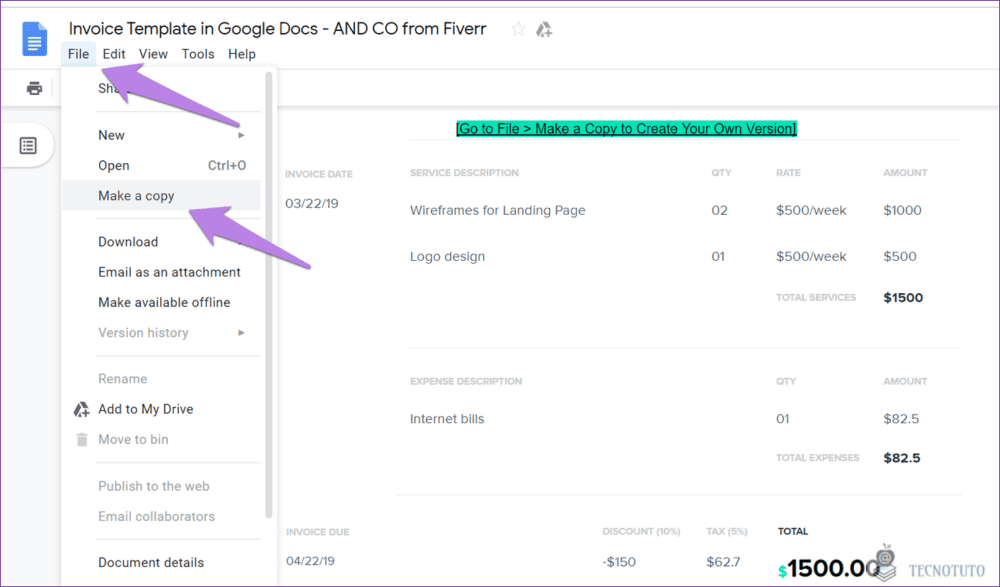This screenshot has width=1000, height=587.
Task: Expand the New submenu arrow
Action: (241, 135)
